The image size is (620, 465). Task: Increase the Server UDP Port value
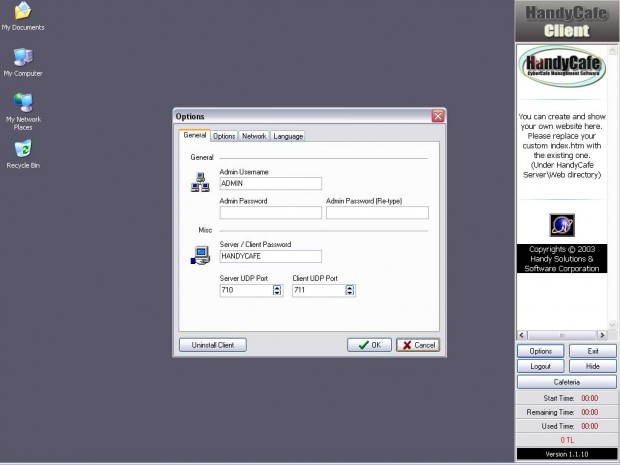click(x=277, y=287)
